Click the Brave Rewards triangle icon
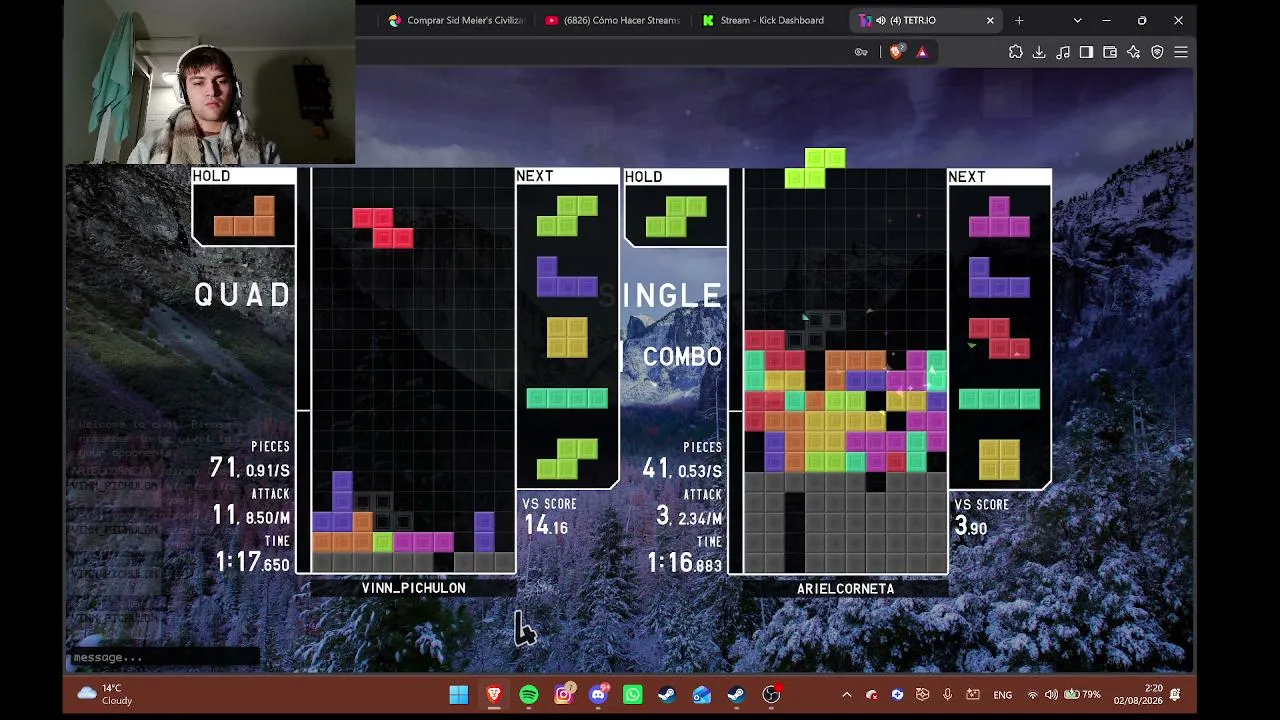 [922, 52]
